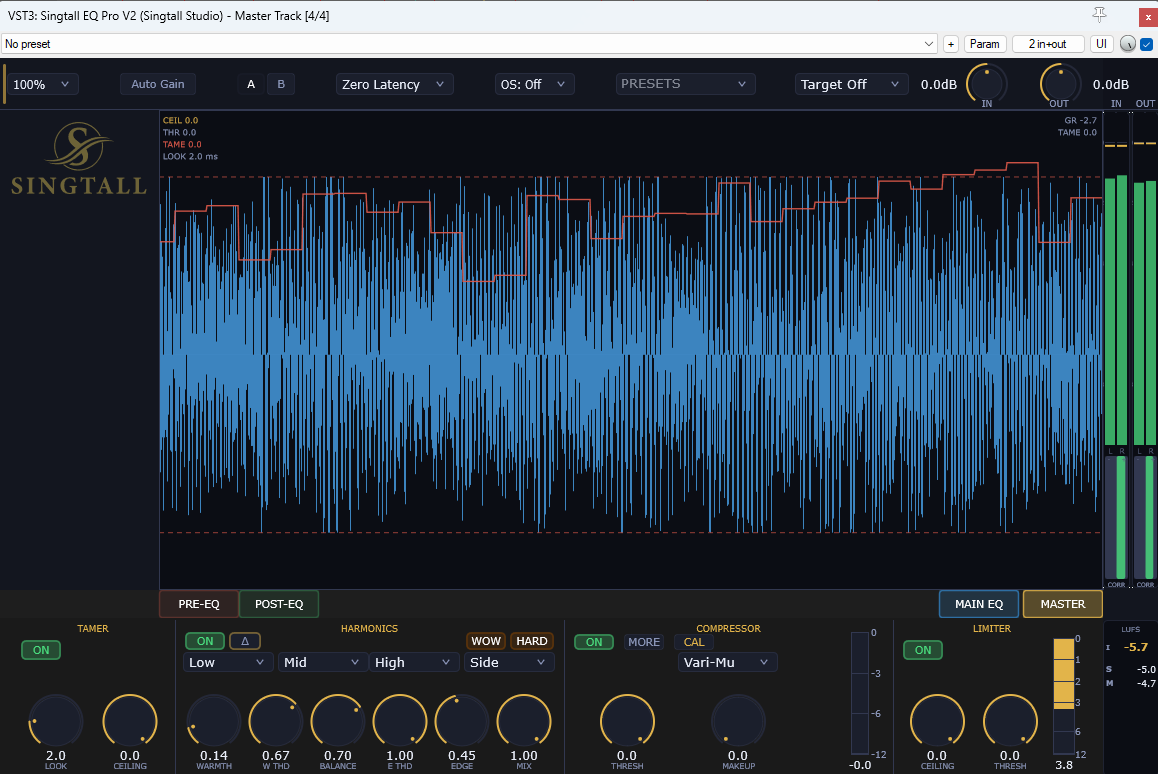This screenshot has height=774, width=1158.
Task: Toggle the plugin bypass checkbox
Action: tap(1146, 44)
